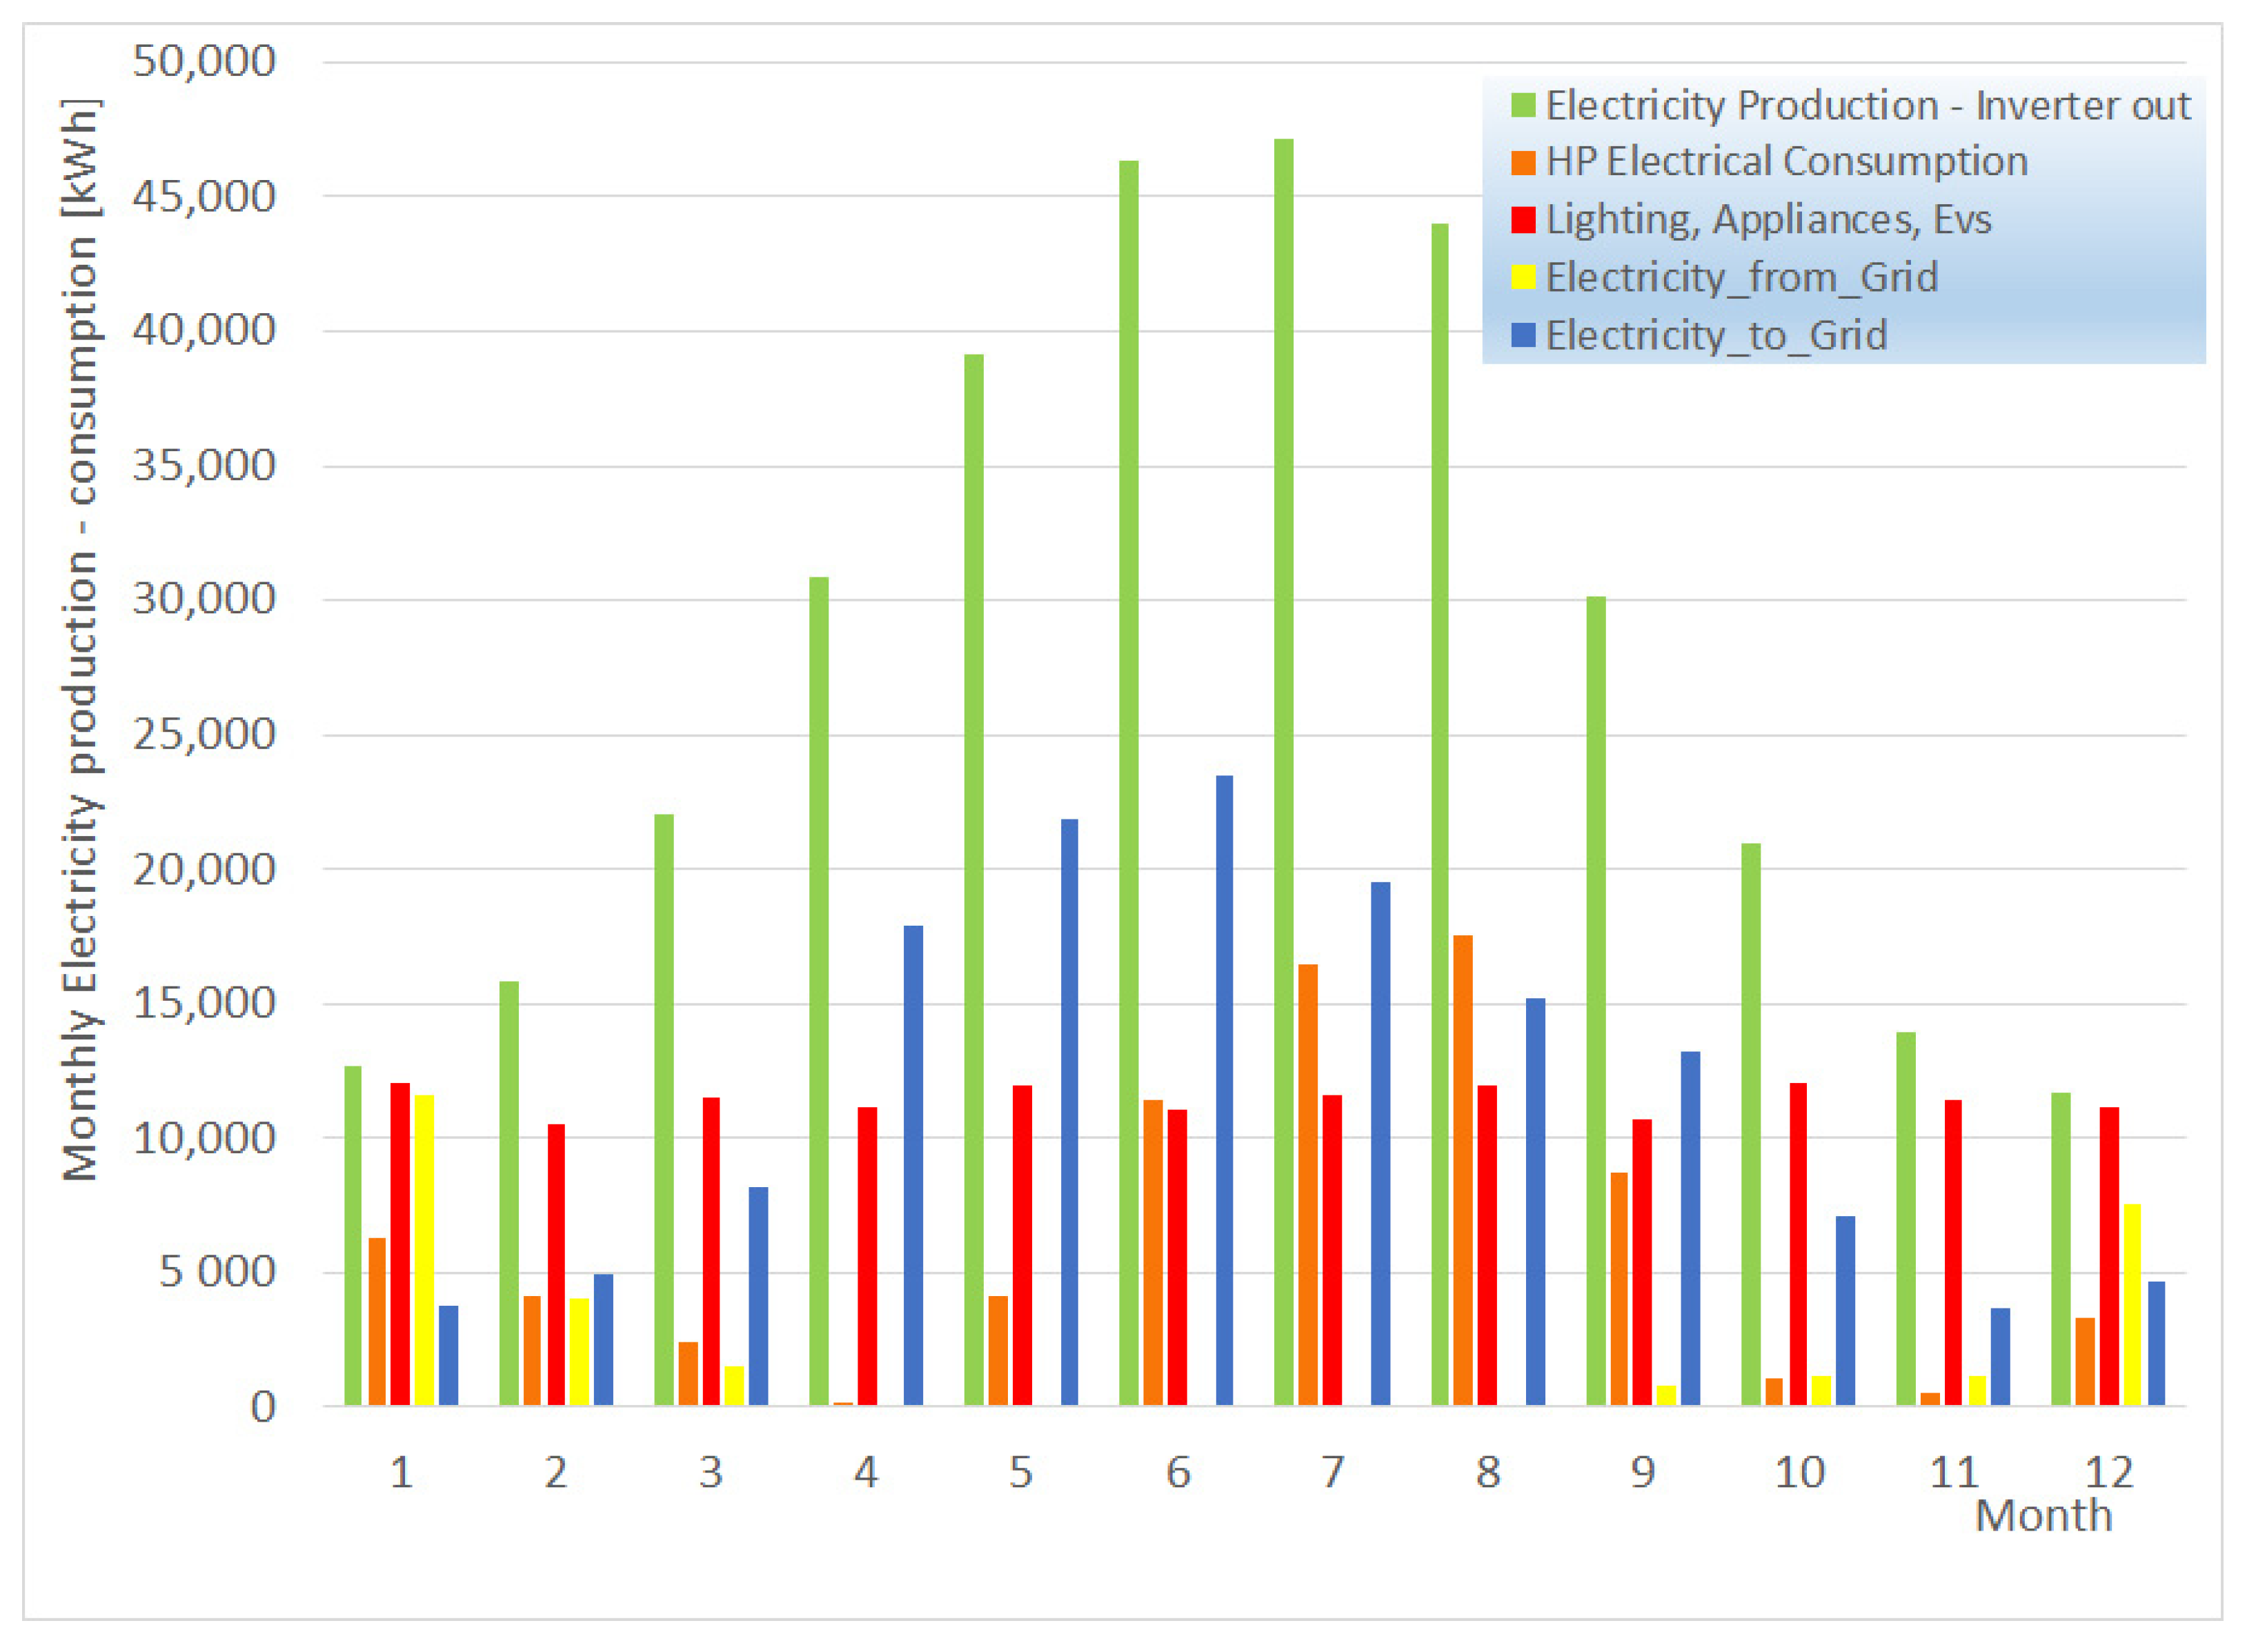Click the x-axis label for month 9

point(1642,1472)
